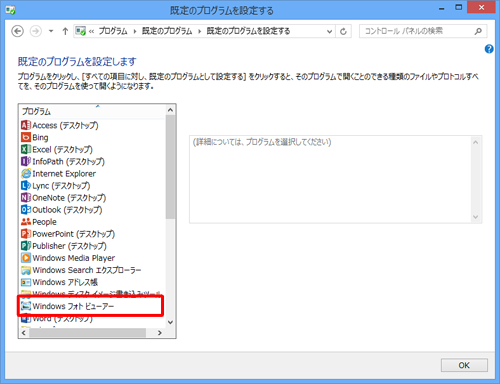Click the description box down scroll arrow
Screen dimensions: 500x384
coord(476,217)
